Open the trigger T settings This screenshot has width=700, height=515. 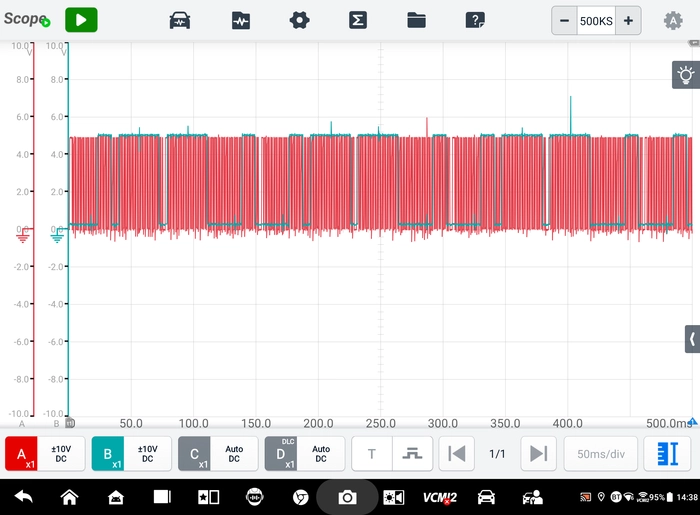click(x=372, y=454)
